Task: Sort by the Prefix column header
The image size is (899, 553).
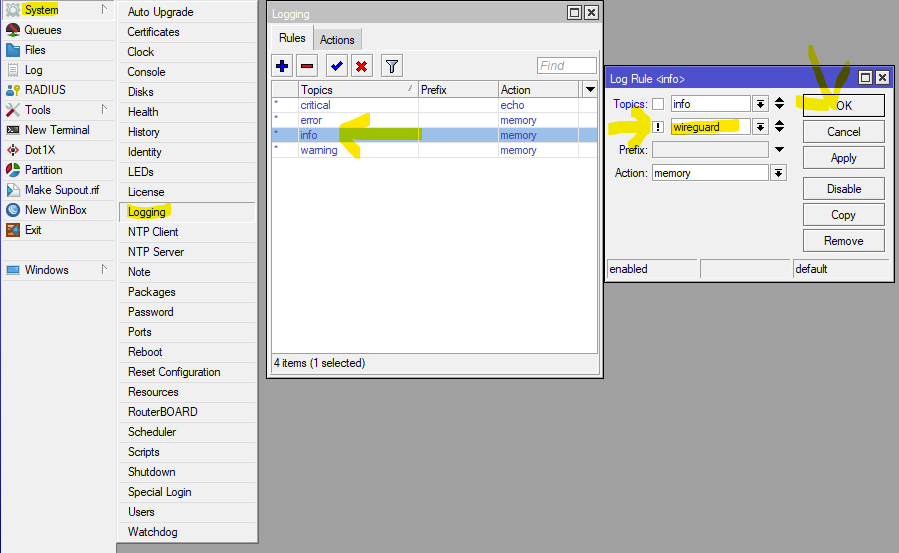Action: coord(458,89)
